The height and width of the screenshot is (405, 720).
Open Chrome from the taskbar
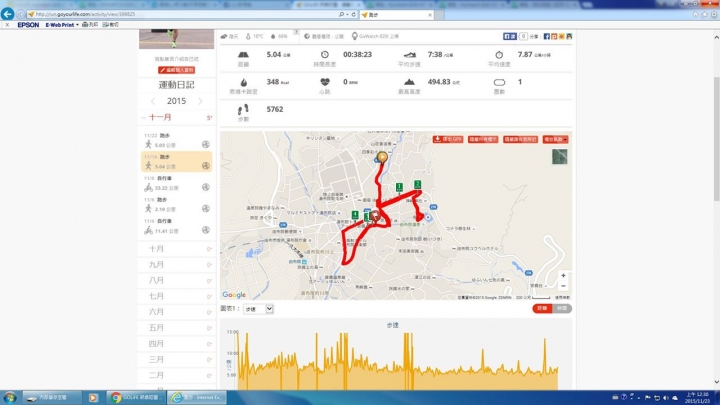click(x=135, y=398)
